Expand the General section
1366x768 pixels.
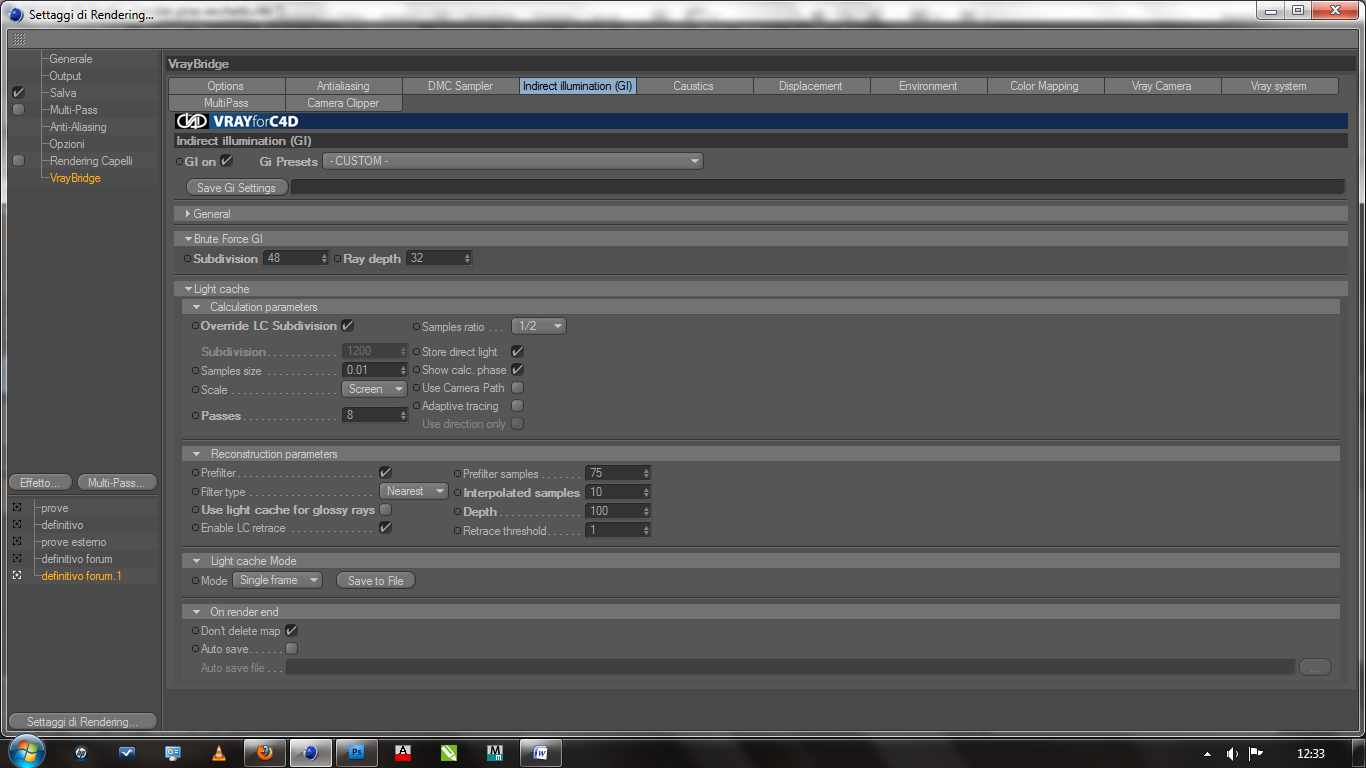pyautogui.click(x=188, y=214)
